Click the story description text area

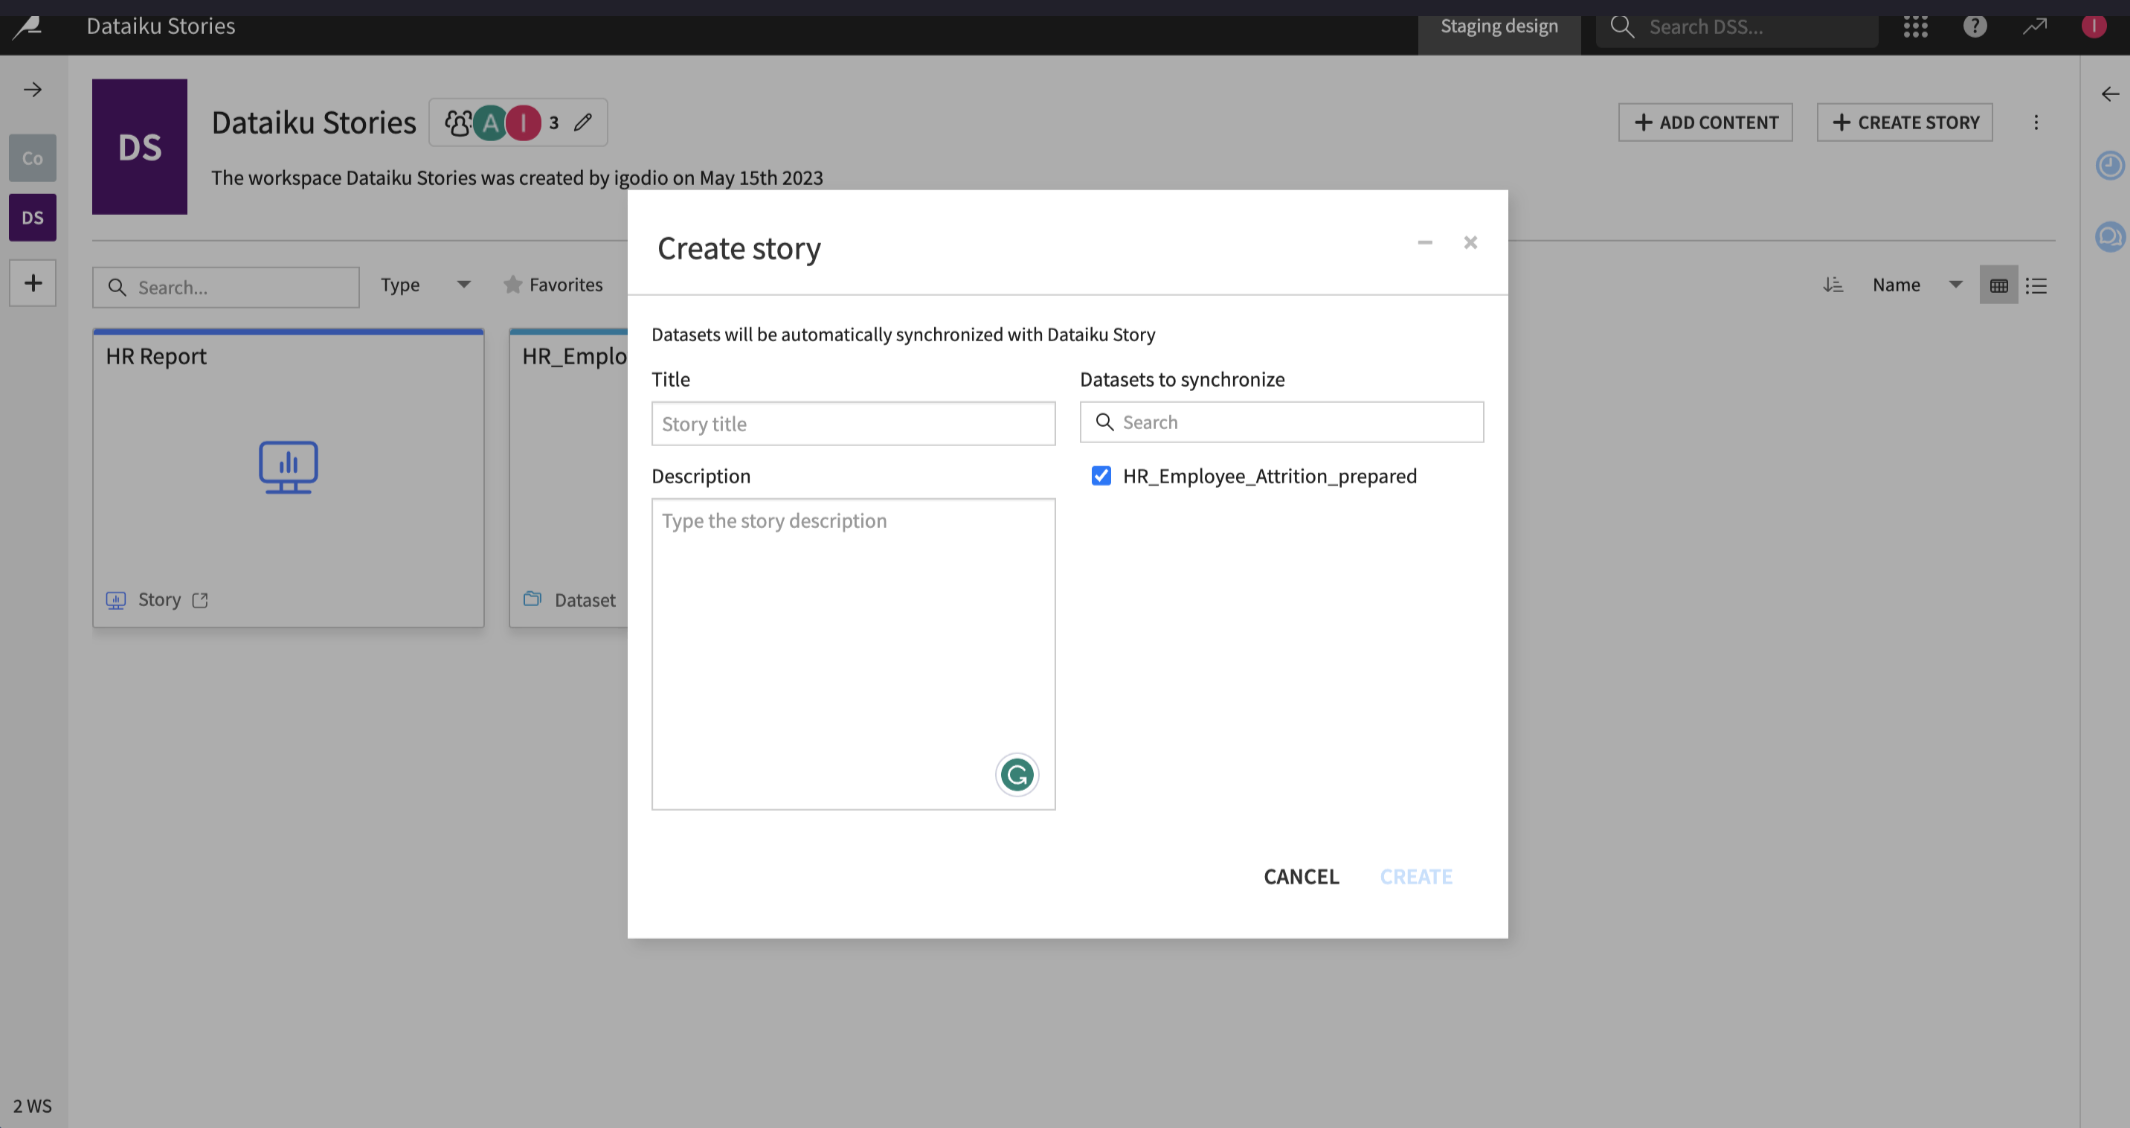853,654
